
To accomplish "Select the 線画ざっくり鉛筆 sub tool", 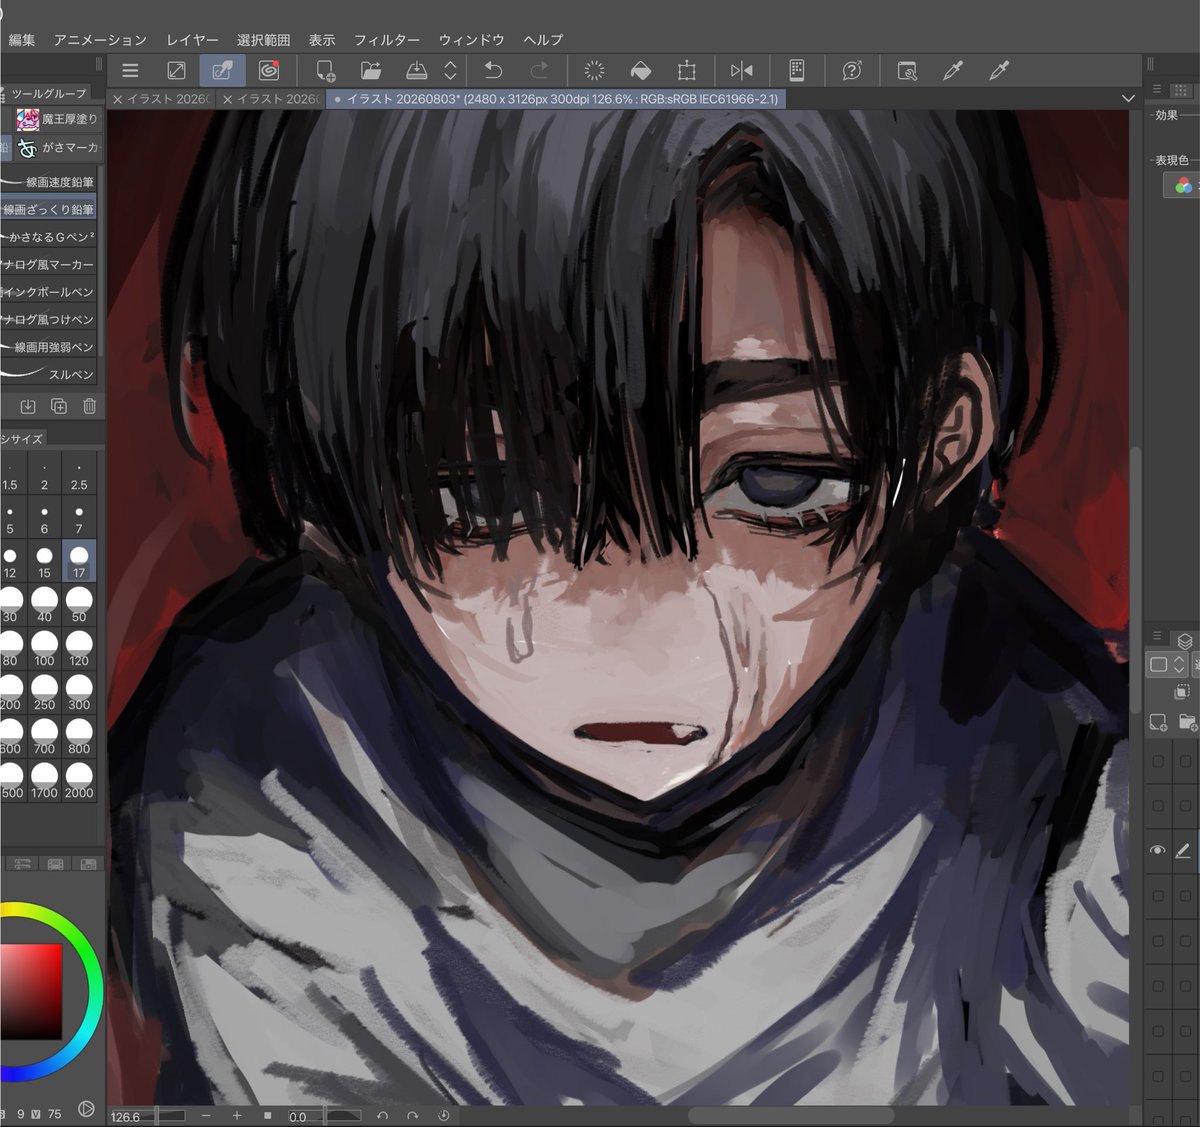I will (49, 210).
